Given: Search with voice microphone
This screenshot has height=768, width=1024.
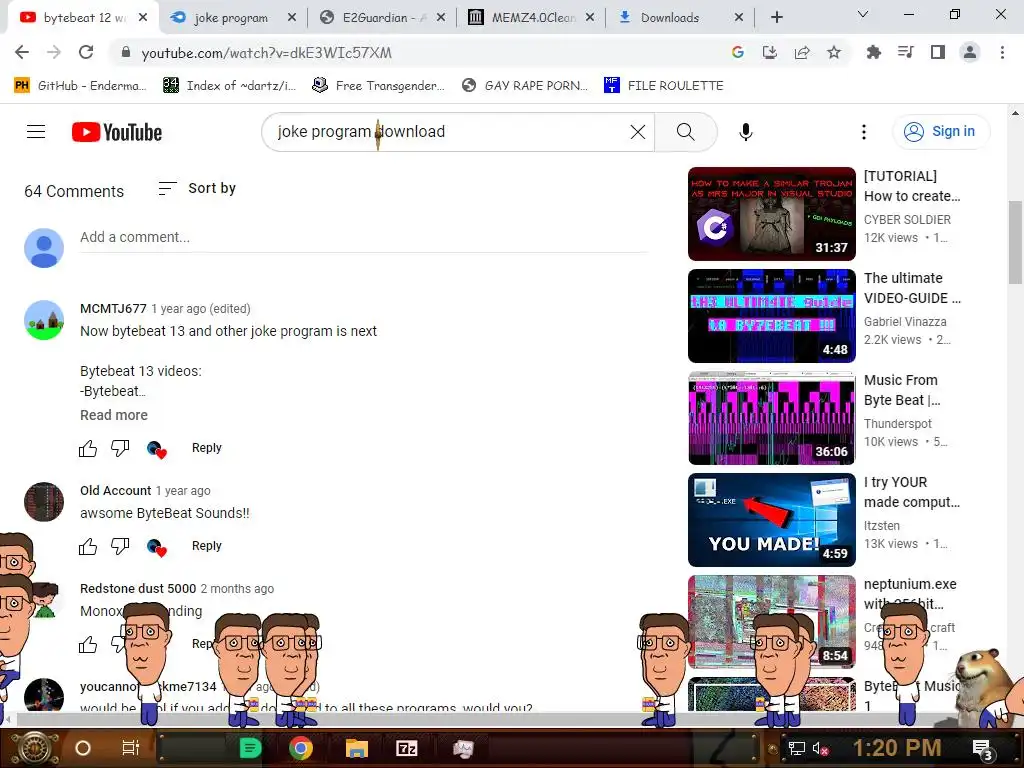Looking at the screenshot, I should click(745, 132).
